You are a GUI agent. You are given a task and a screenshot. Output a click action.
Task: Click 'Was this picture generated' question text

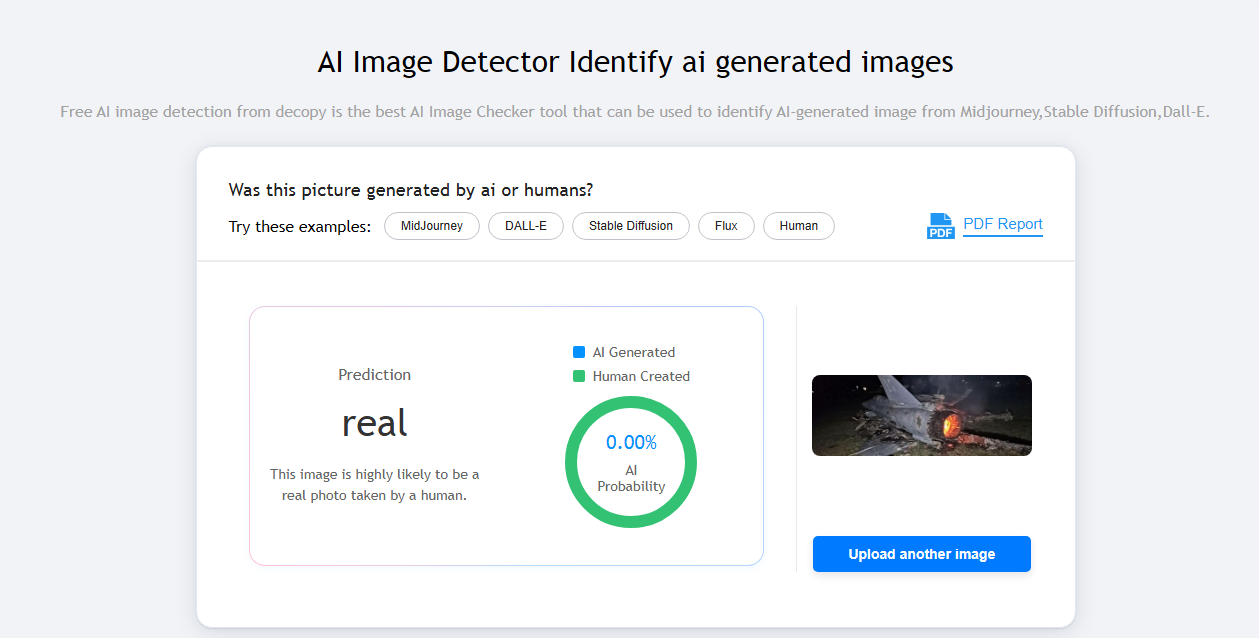[x=411, y=190]
